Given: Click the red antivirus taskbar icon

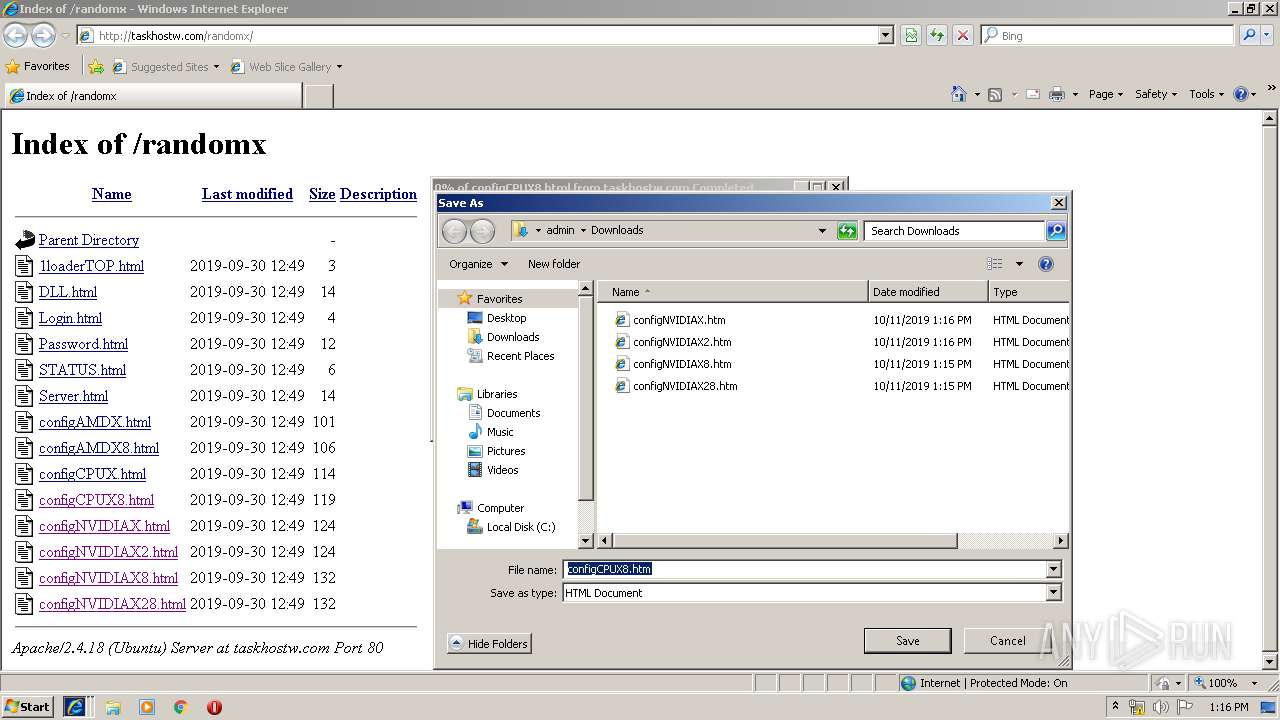Looking at the screenshot, I should [214, 707].
